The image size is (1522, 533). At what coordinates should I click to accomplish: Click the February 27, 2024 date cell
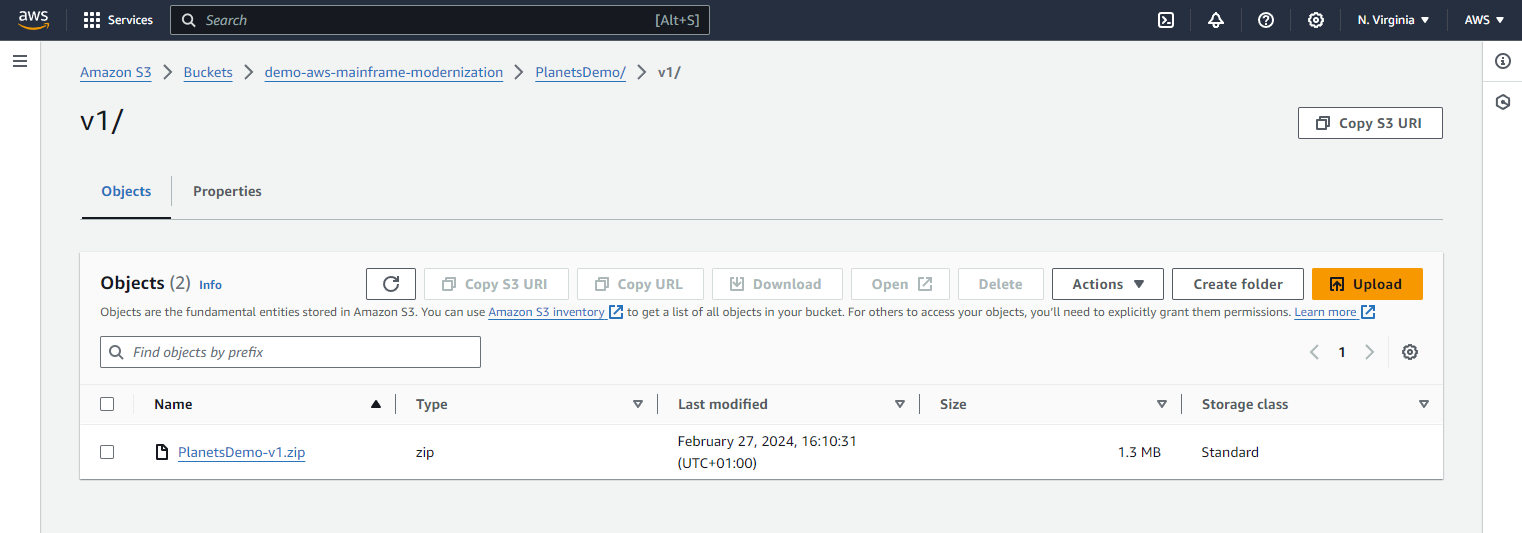coord(767,452)
